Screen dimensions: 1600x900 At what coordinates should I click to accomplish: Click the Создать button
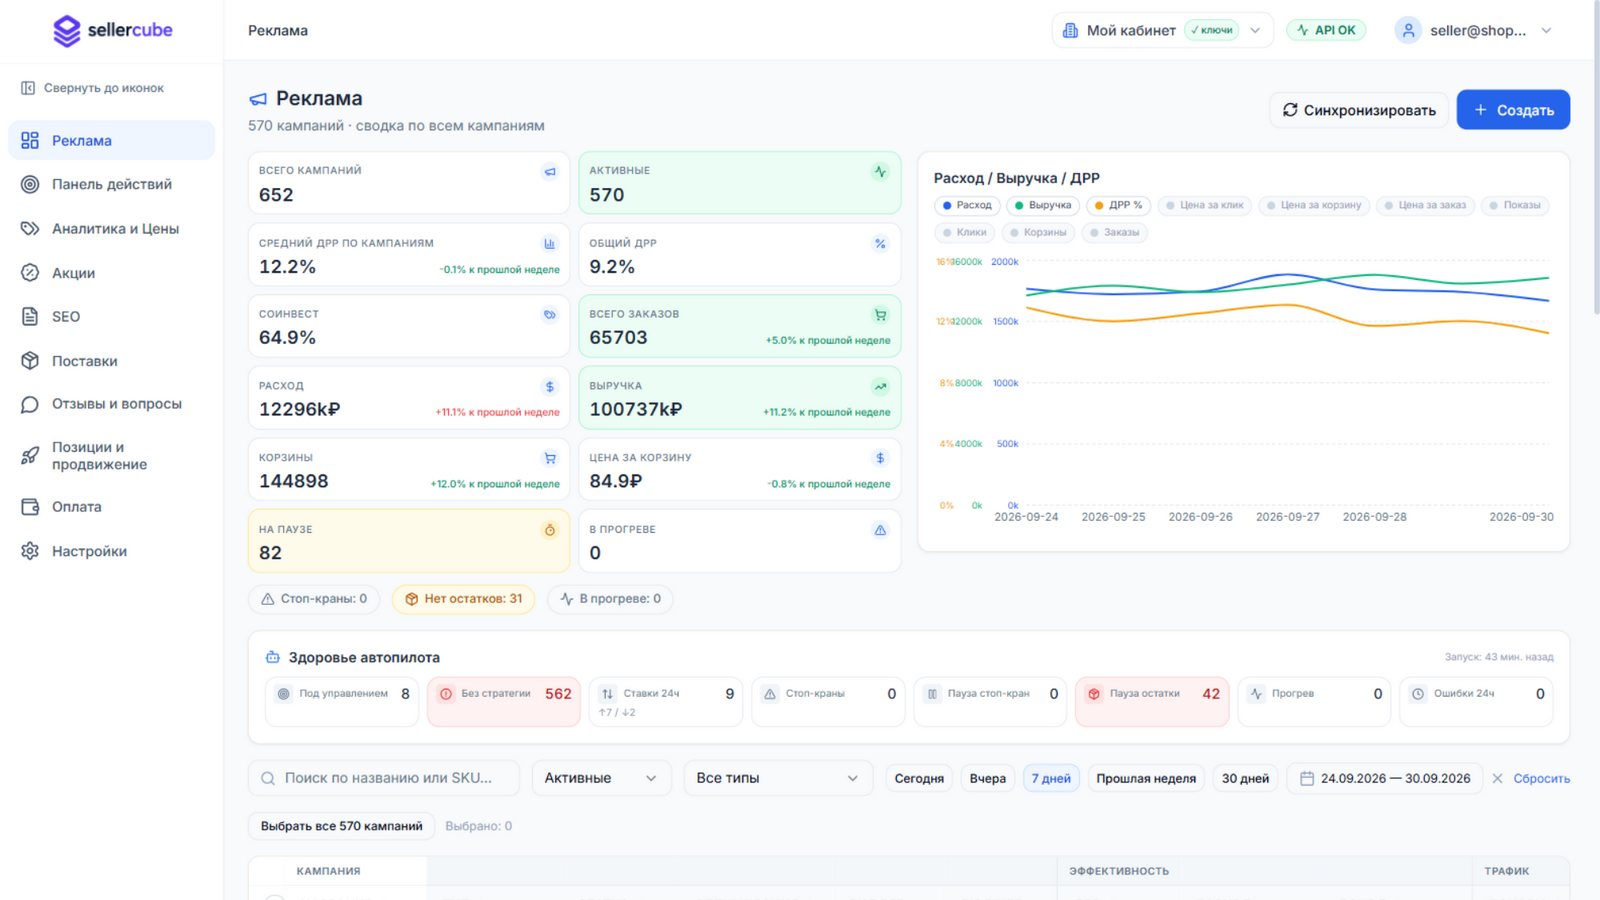pyautogui.click(x=1513, y=110)
